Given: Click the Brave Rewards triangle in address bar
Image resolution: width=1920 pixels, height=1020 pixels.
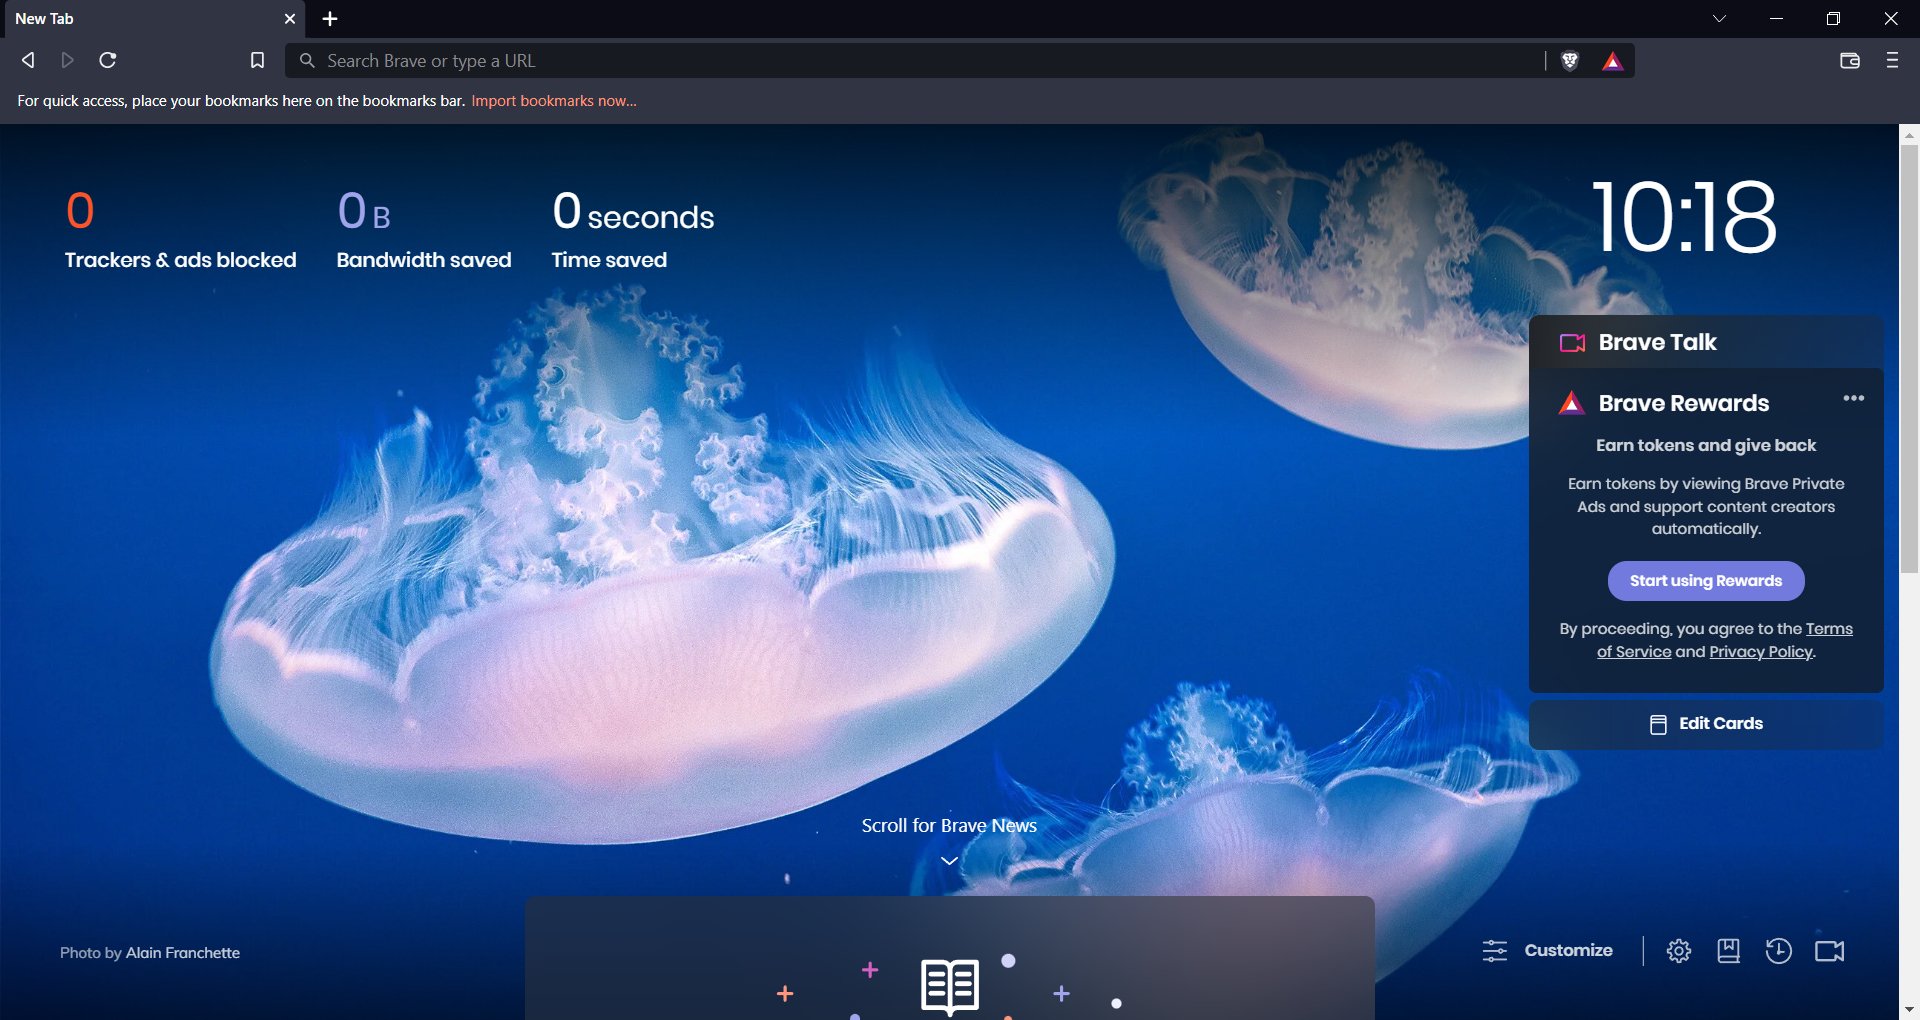Looking at the screenshot, I should 1612,61.
